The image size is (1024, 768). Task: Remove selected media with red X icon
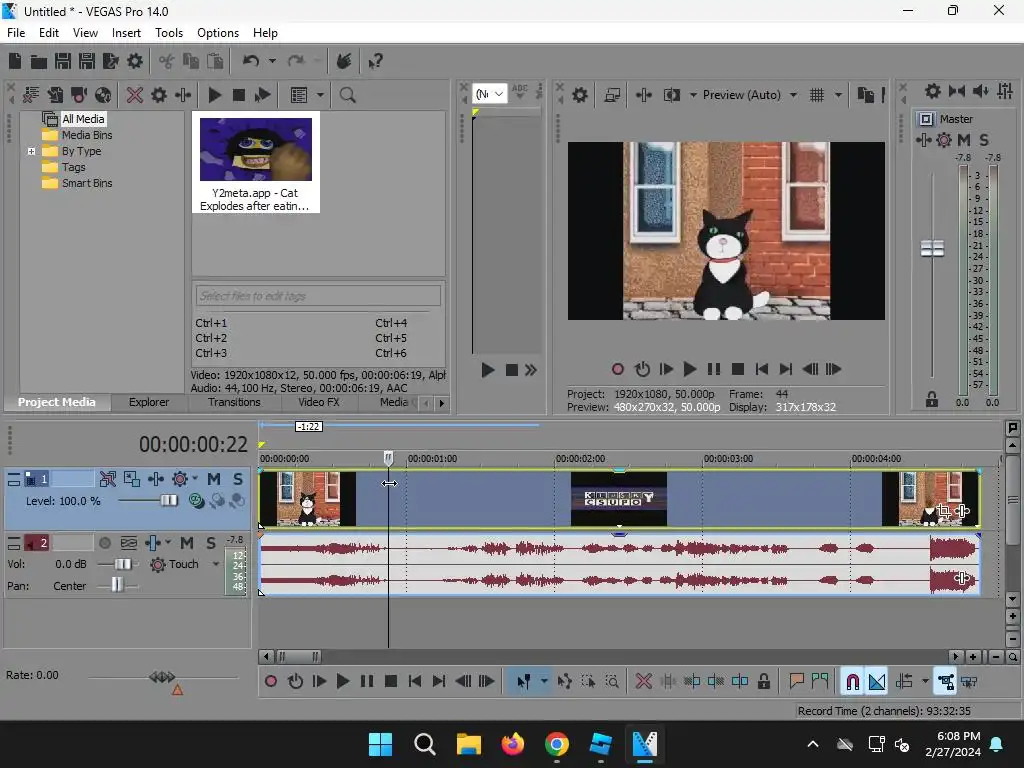point(135,95)
